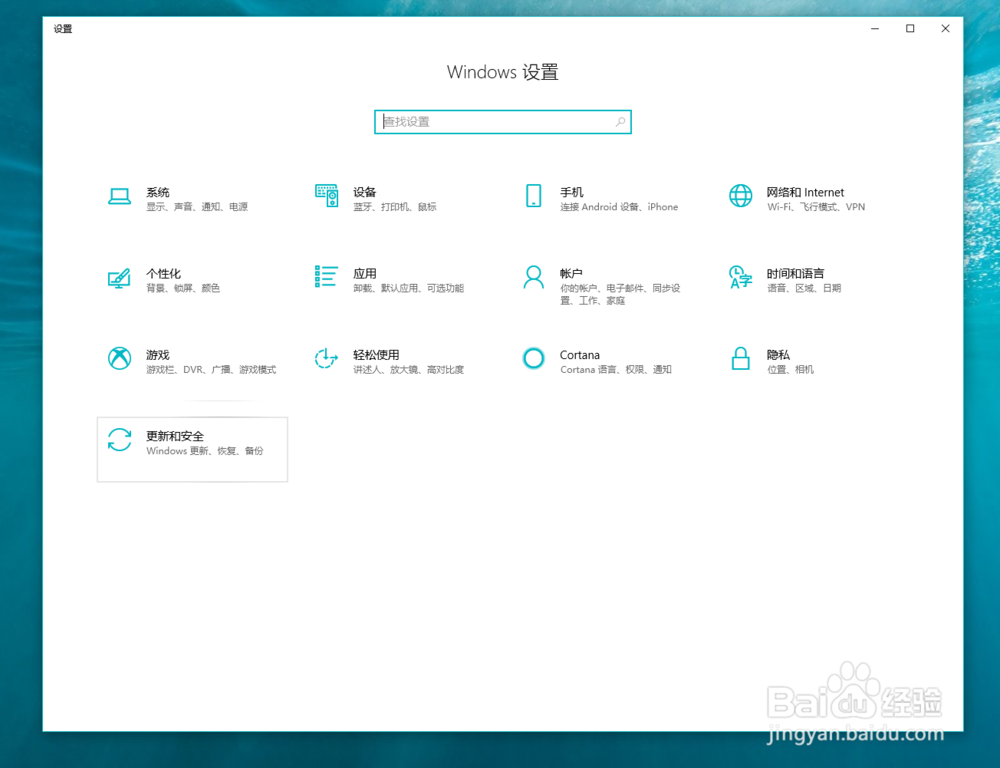This screenshot has height=768, width=1000.
Task: Select the 游戏 category title
Action: (x=158, y=355)
